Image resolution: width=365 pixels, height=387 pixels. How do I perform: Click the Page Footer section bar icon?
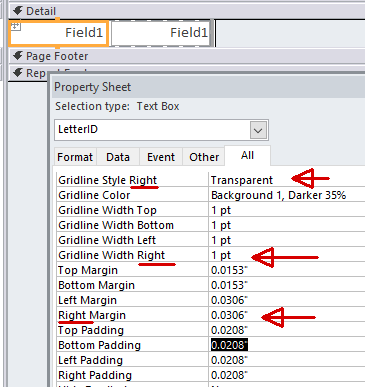pyautogui.click(x=18, y=56)
